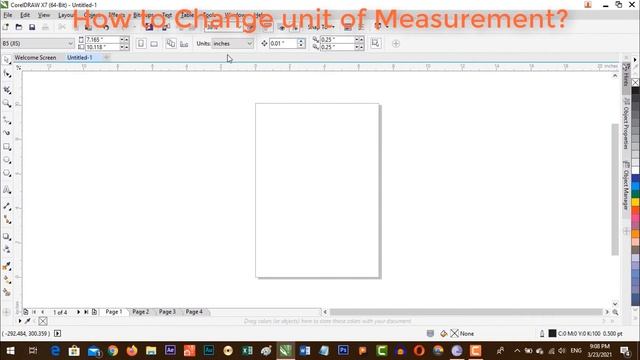Select the Ellipse tool

pos(7,160)
